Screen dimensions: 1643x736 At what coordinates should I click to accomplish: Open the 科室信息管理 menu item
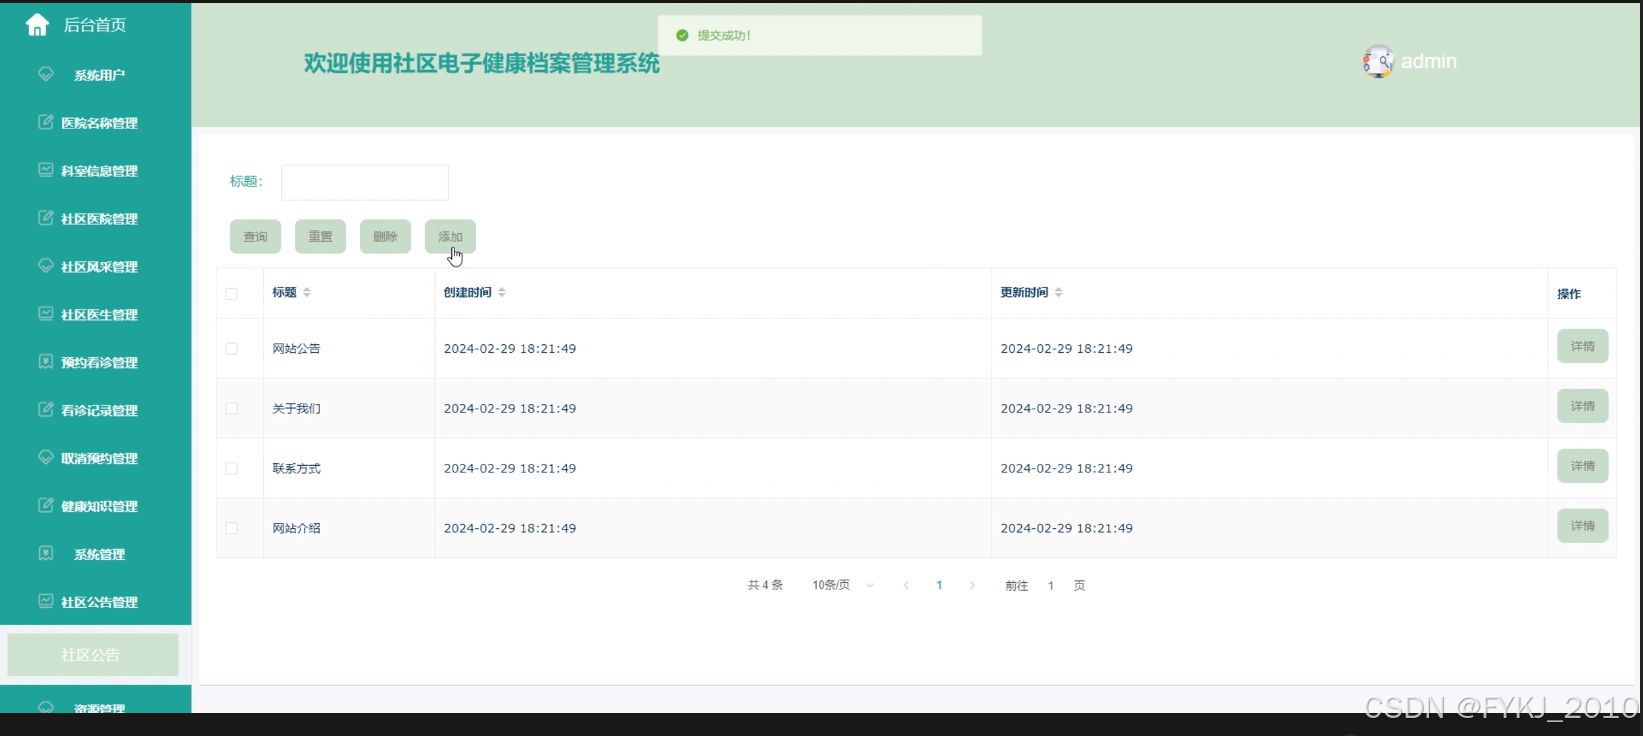click(x=96, y=171)
